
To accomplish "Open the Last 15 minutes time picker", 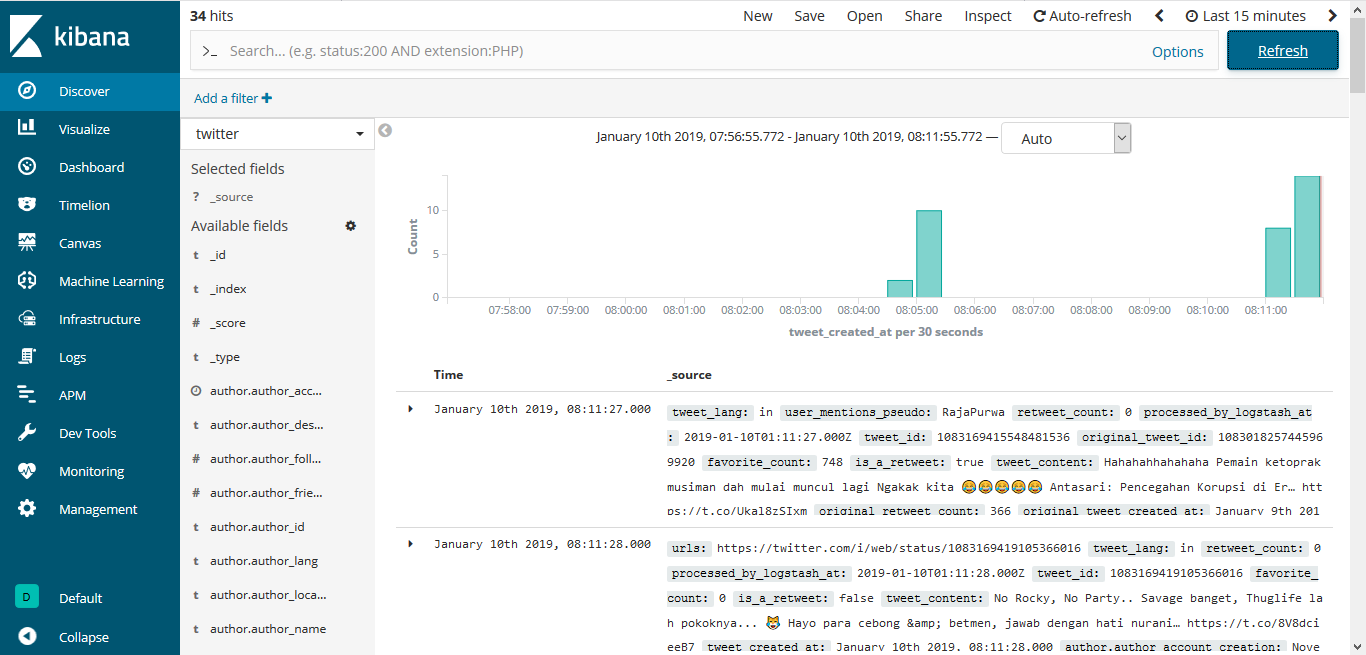I will click(x=1246, y=16).
